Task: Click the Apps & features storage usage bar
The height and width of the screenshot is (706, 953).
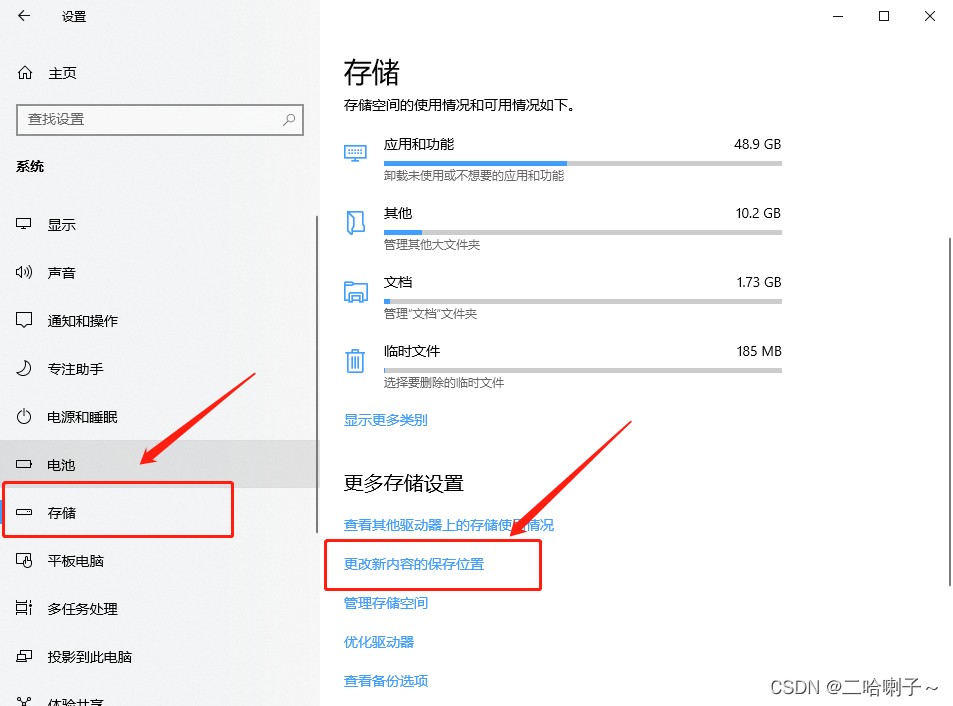Action: click(582, 162)
